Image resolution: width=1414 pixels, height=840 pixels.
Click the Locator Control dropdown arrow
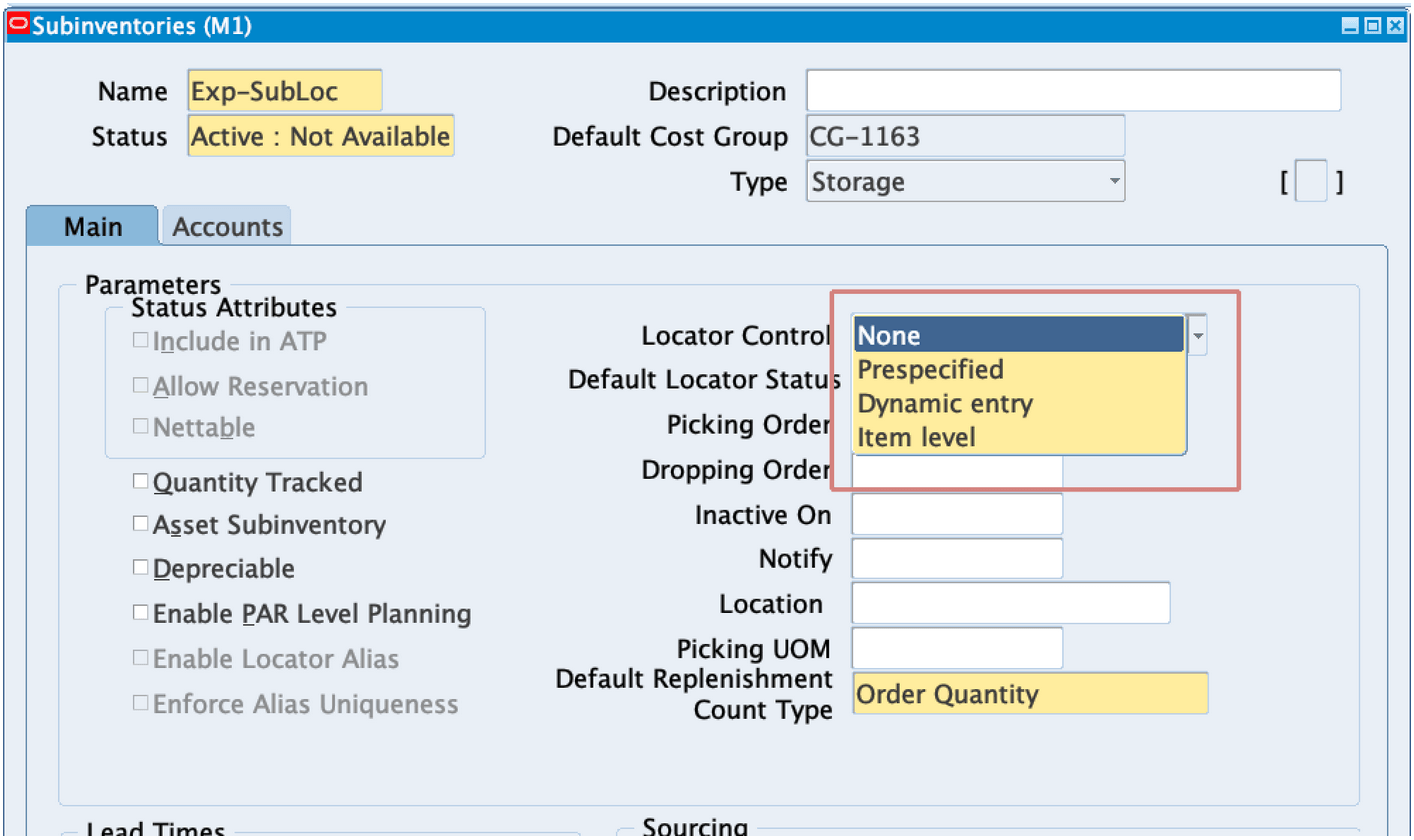click(x=1197, y=336)
